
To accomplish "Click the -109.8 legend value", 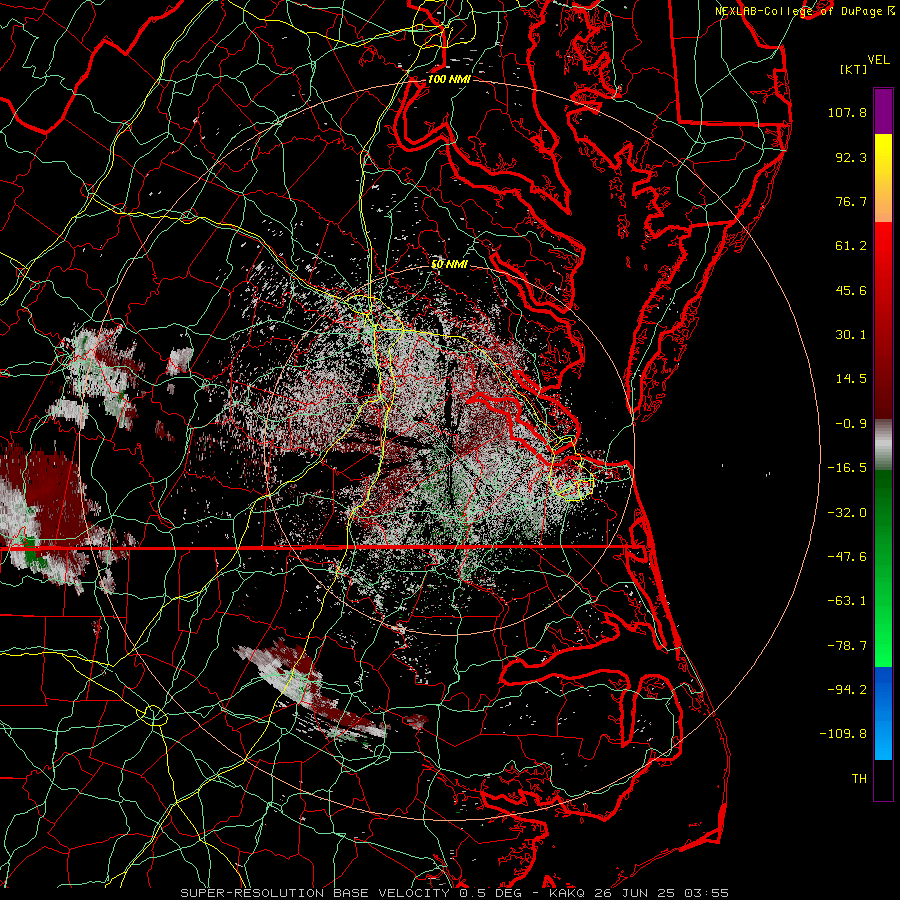I will coord(843,734).
